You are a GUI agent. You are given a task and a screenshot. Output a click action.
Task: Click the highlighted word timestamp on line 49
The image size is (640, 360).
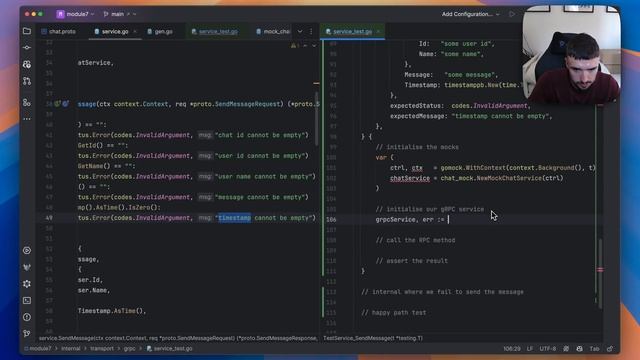[234, 218]
